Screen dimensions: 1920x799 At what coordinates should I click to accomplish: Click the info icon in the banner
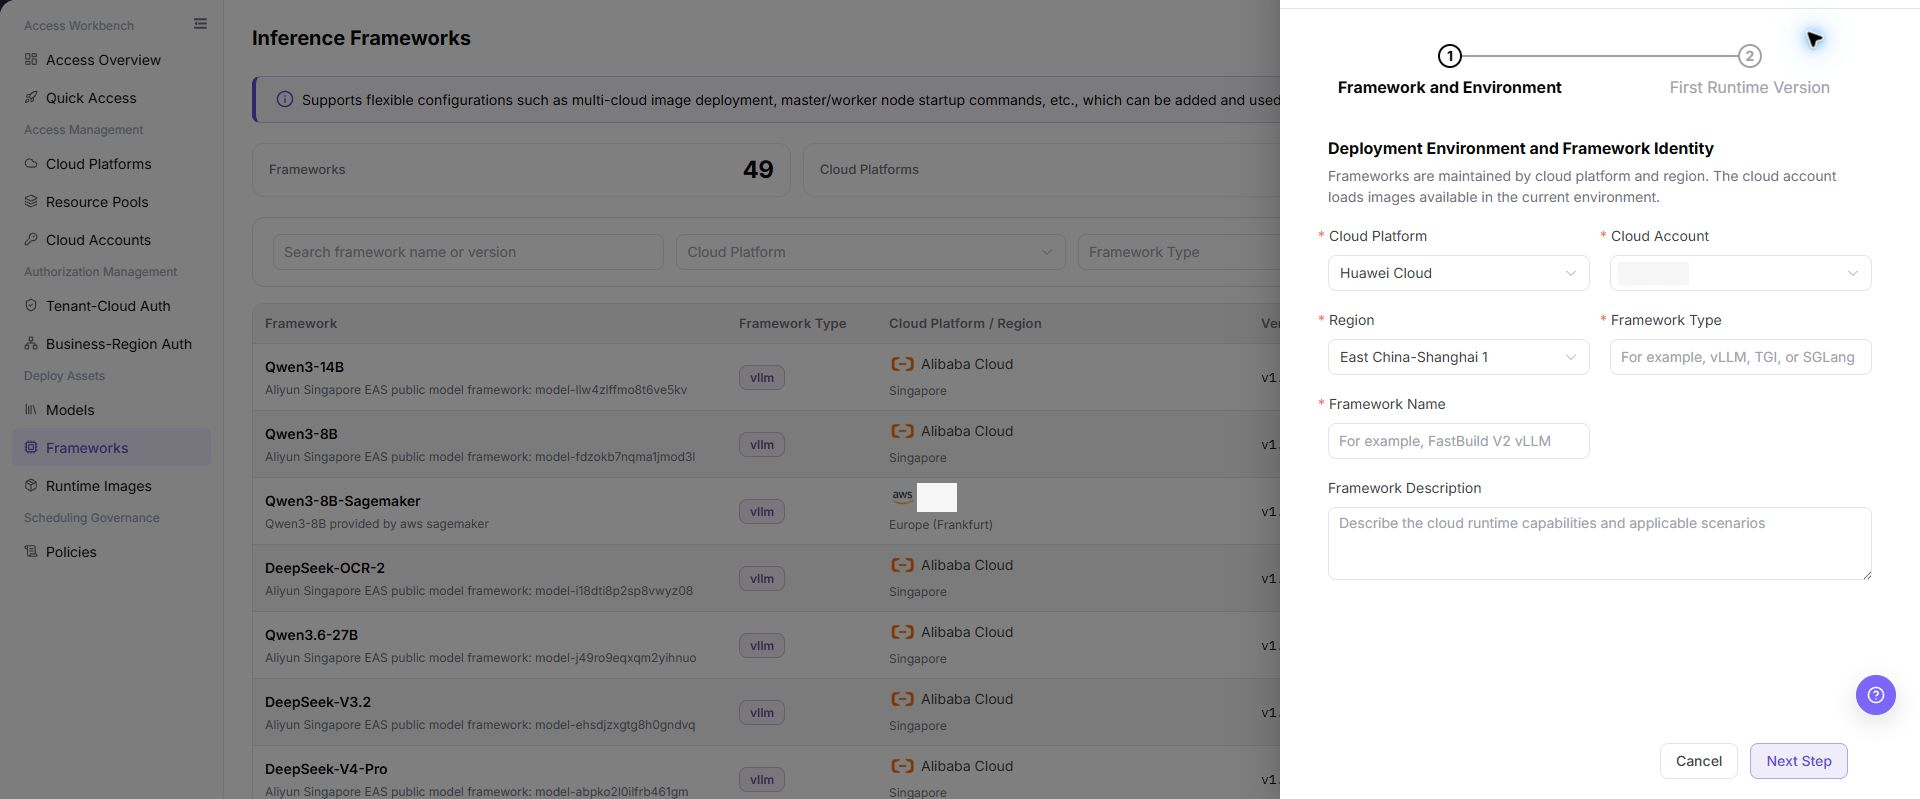pos(285,100)
